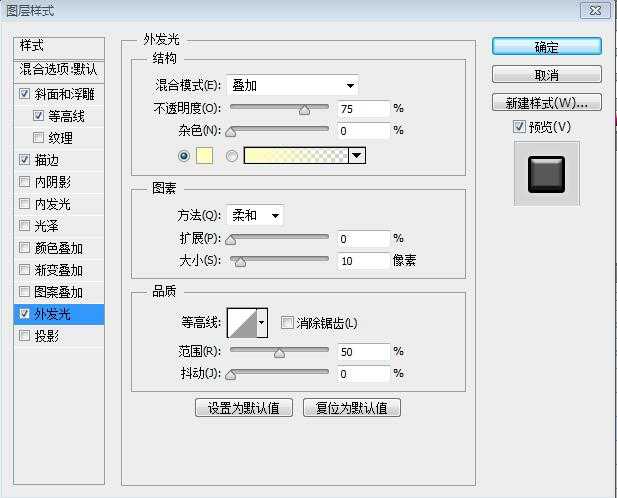Open the 渐变叠加 style settings

tap(59, 270)
